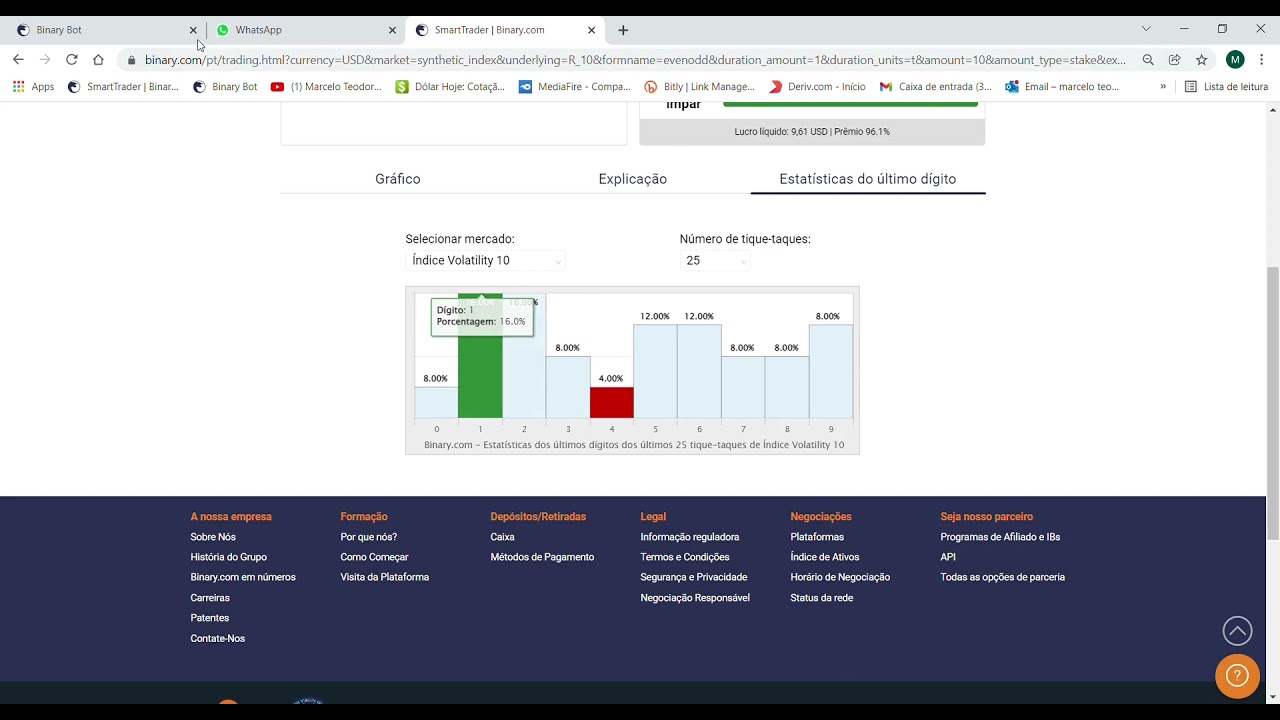Expand the Índice Volatility 10 market dropdown

[486, 260]
